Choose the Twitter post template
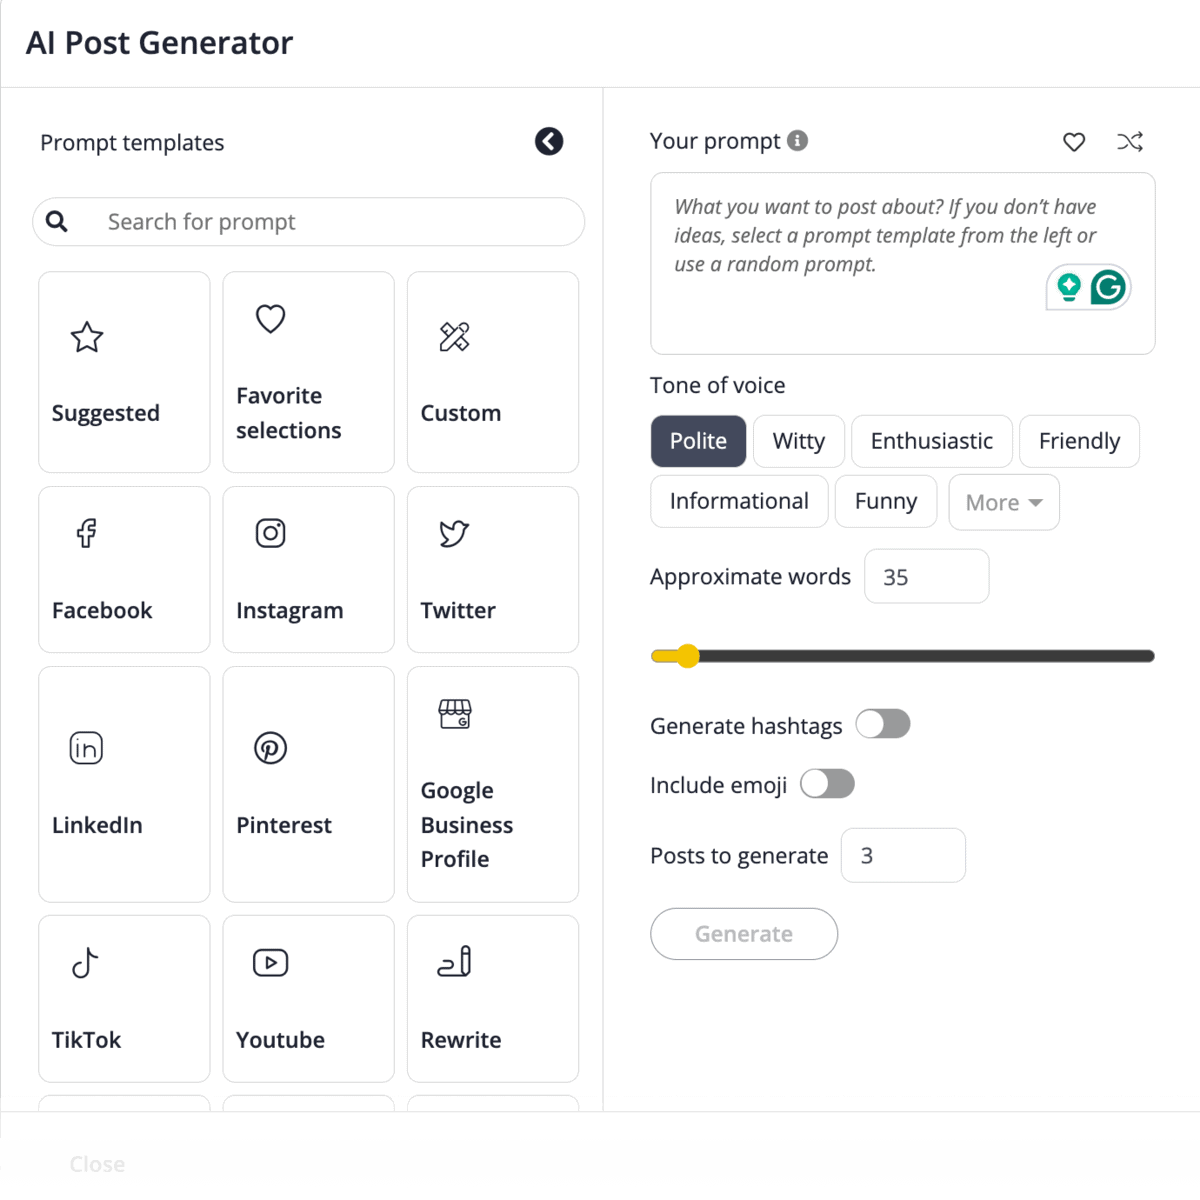This screenshot has width=1200, height=1200. [492, 569]
